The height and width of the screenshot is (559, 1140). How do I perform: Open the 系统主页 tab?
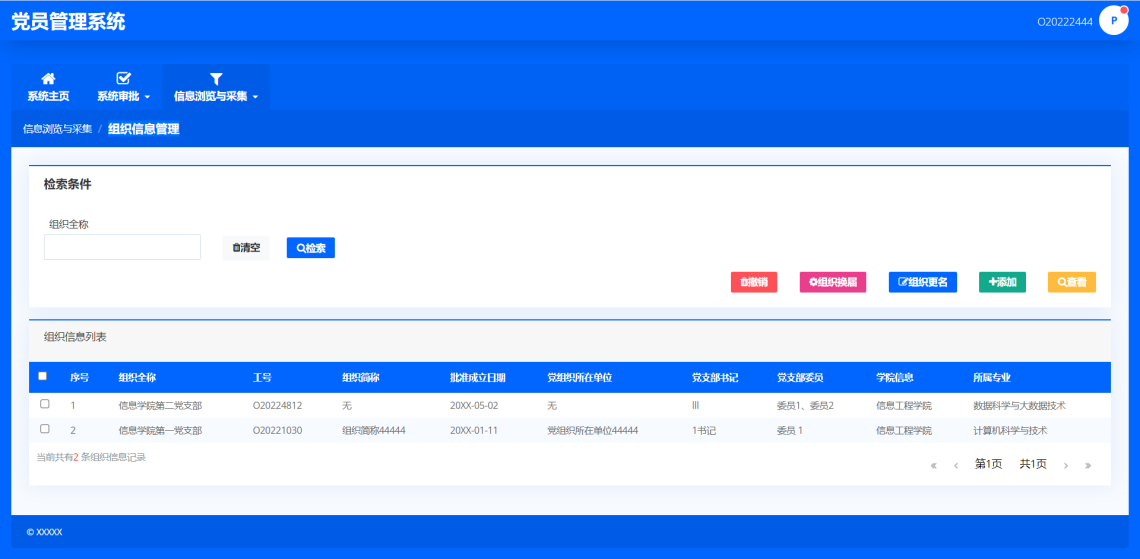point(49,87)
